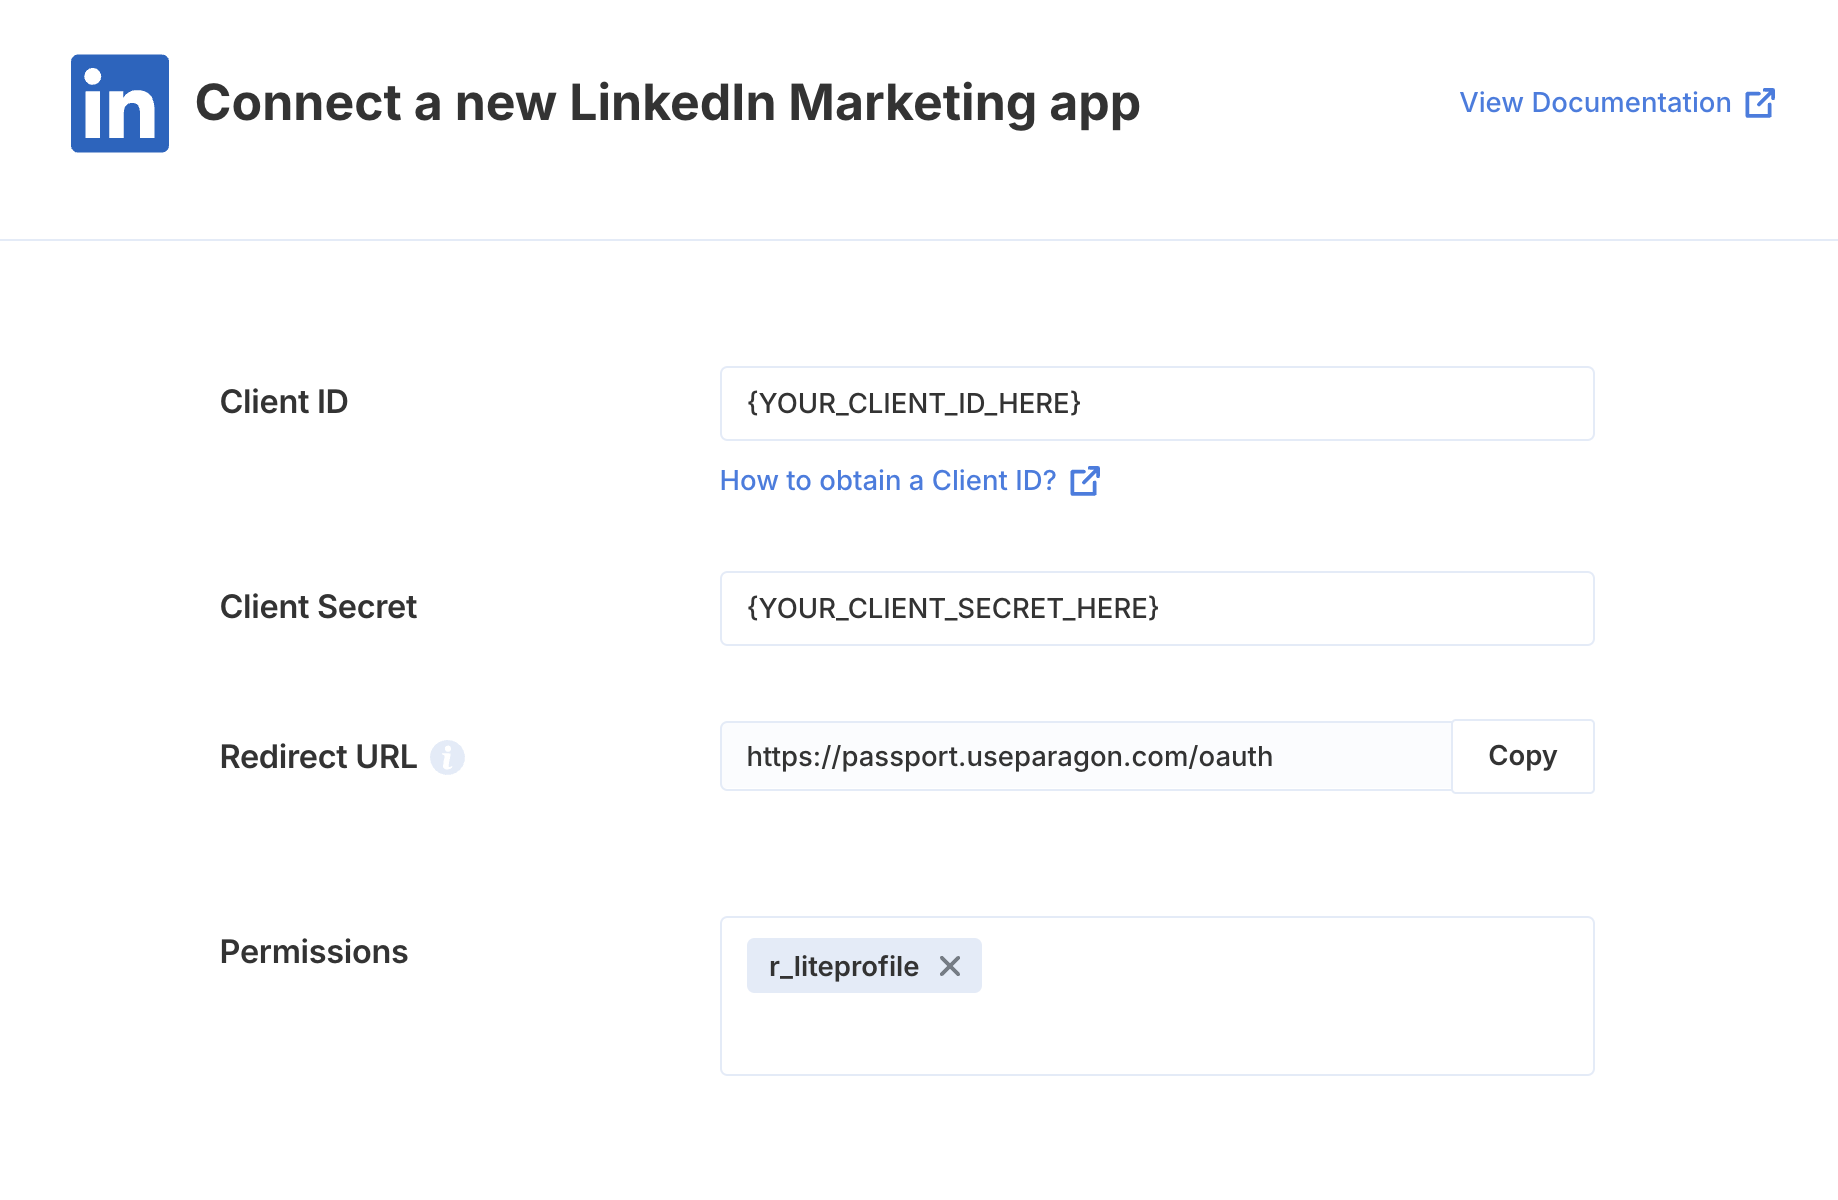Click the {YOUR_CLIENT_ID_HERE} placeholder text
This screenshot has height=1200, width=1838.
[914, 403]
